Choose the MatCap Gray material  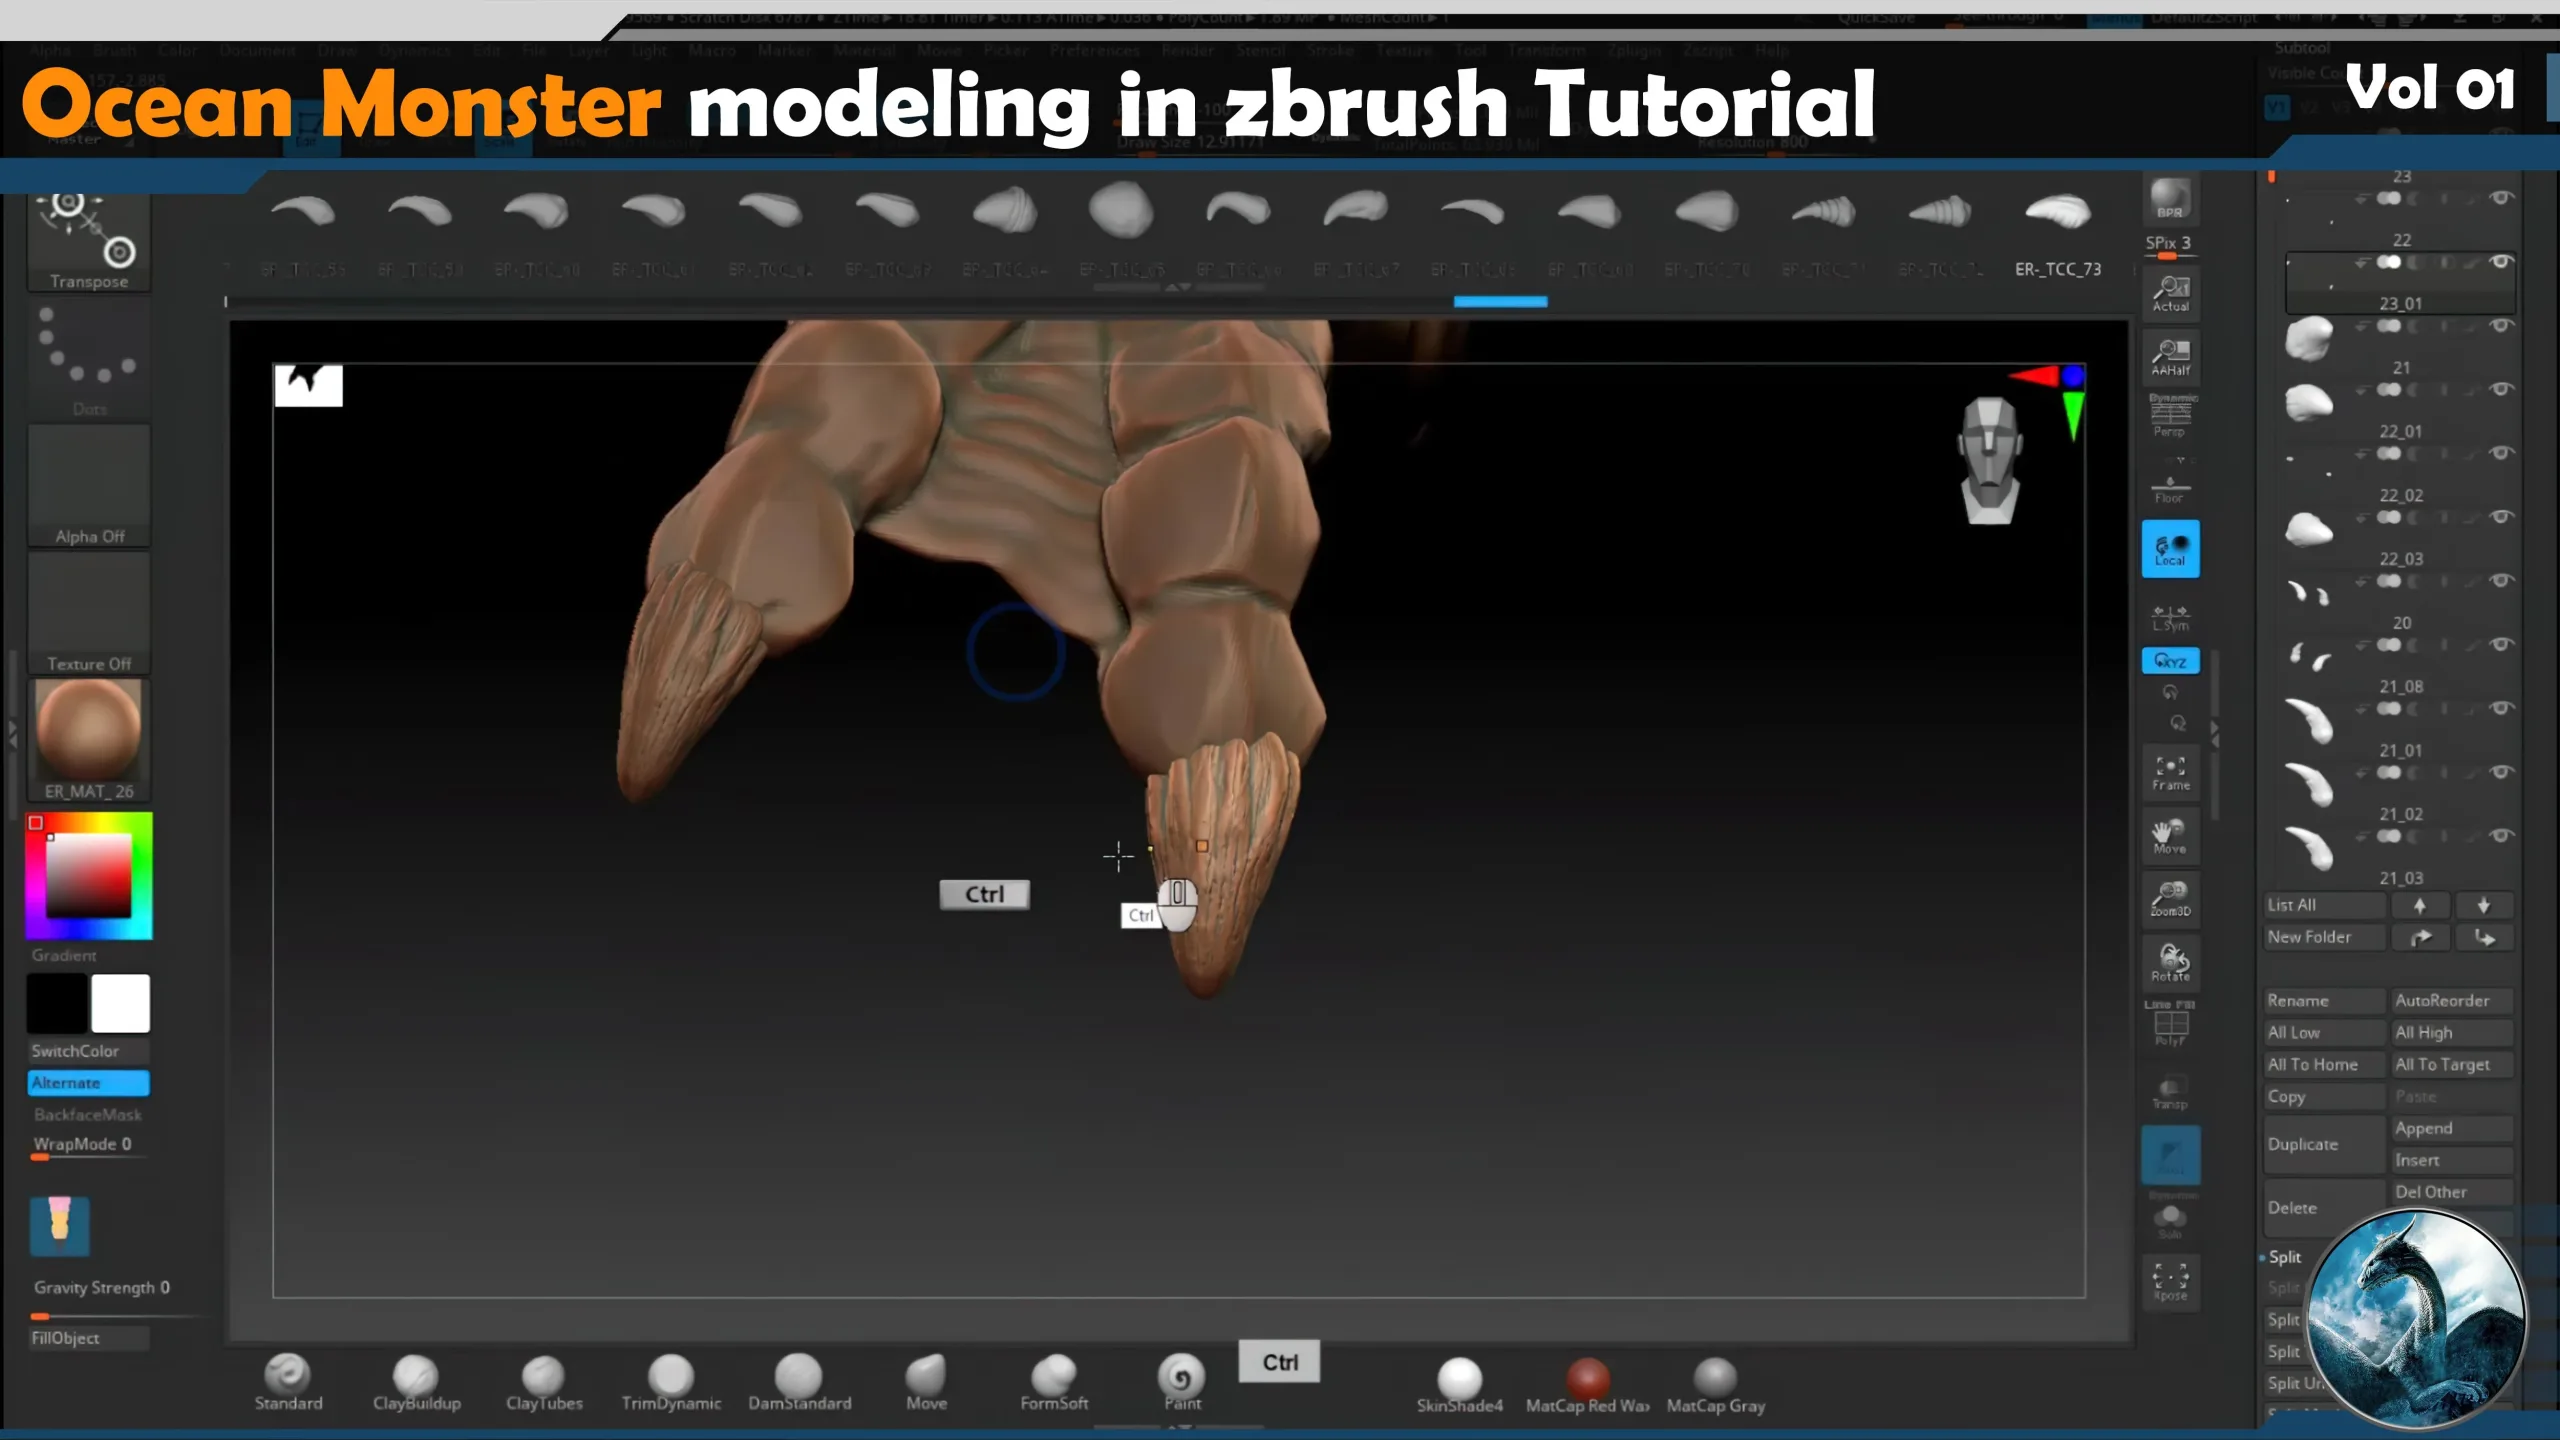(1715, 1378)
